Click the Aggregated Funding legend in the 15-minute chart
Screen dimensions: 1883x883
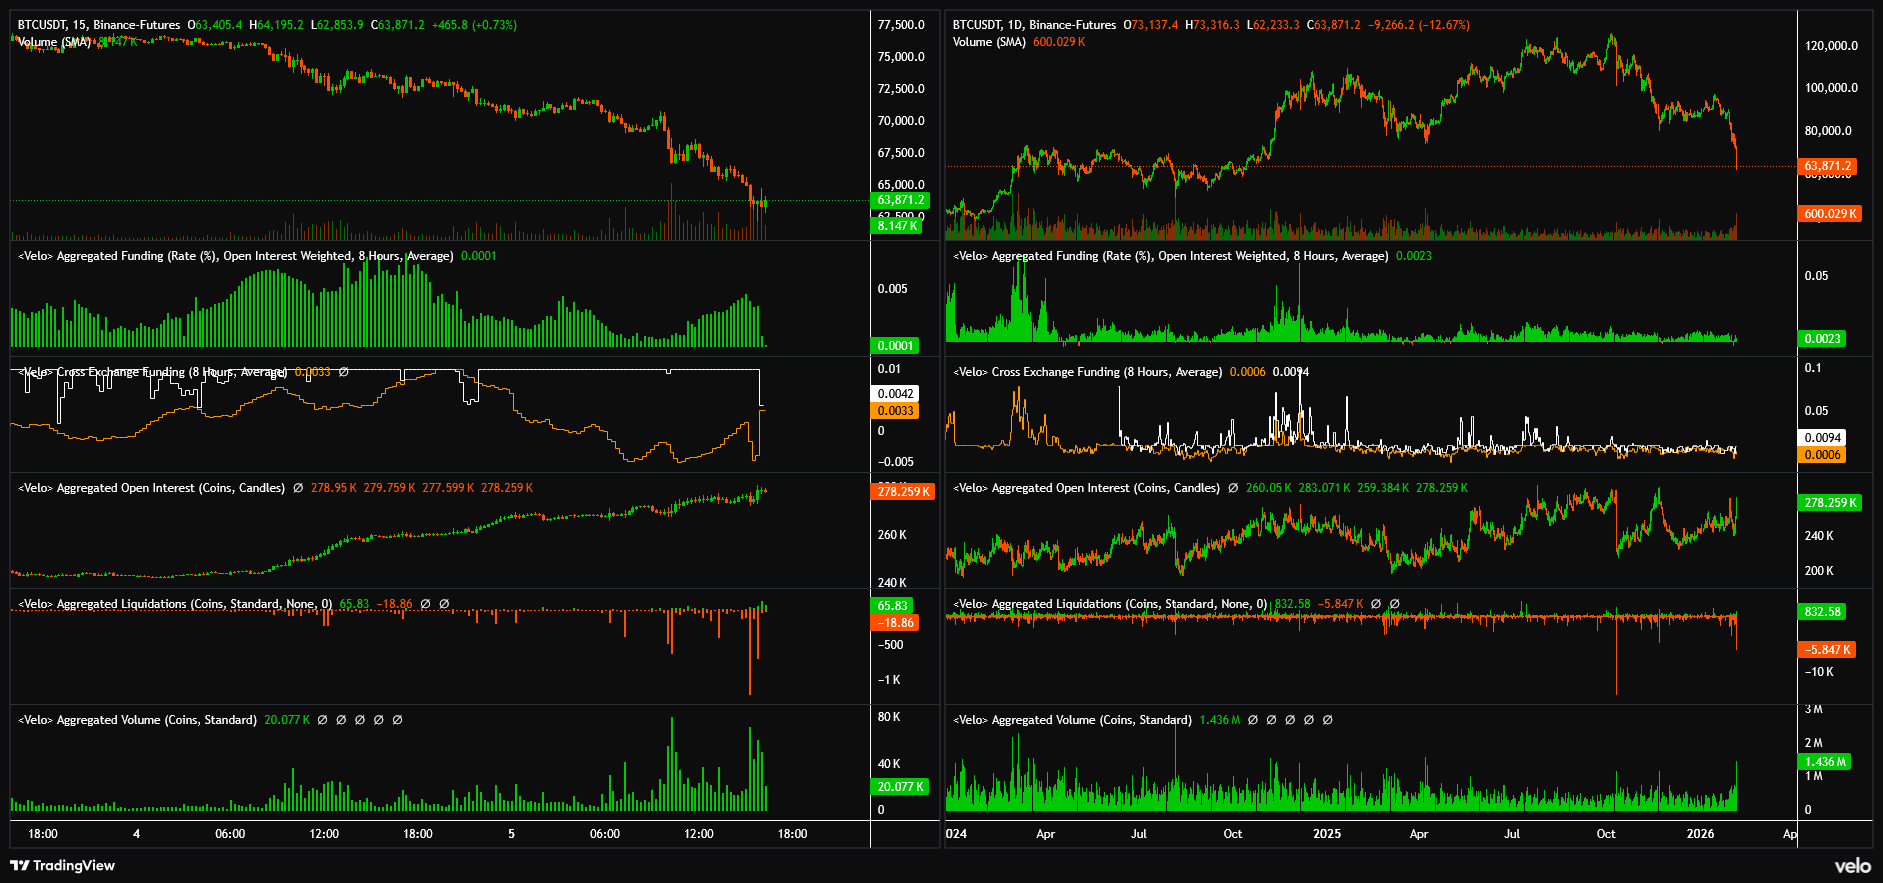pyautogui.click(x=236, y=256)
